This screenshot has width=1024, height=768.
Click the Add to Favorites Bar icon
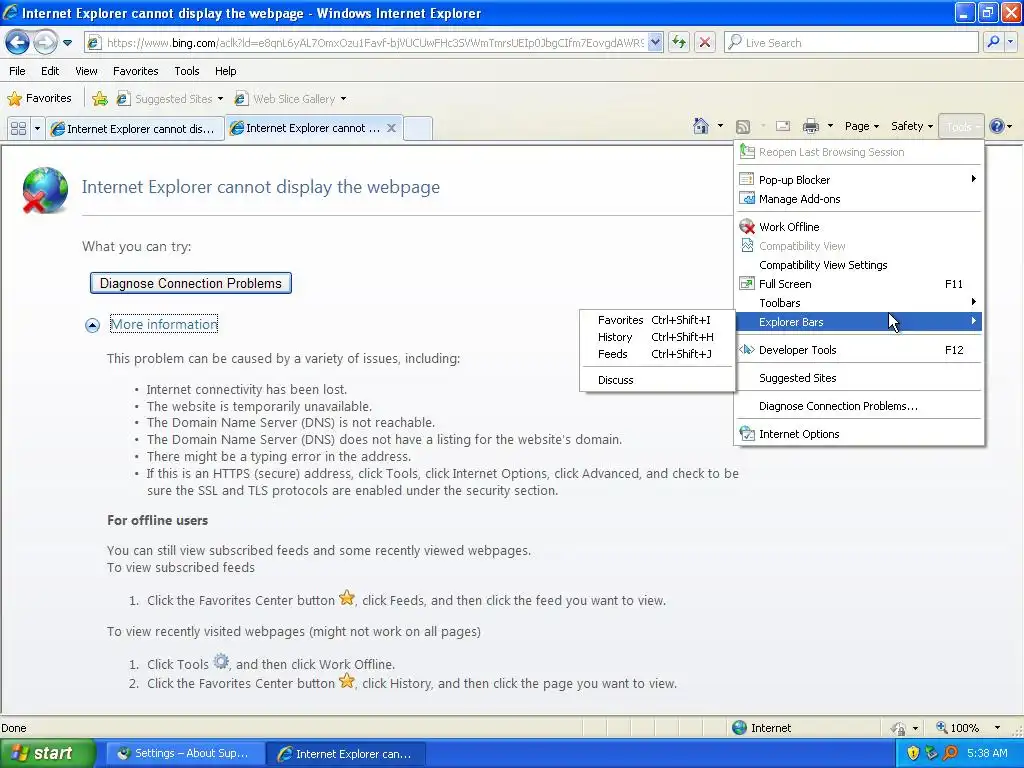point(100,99)
